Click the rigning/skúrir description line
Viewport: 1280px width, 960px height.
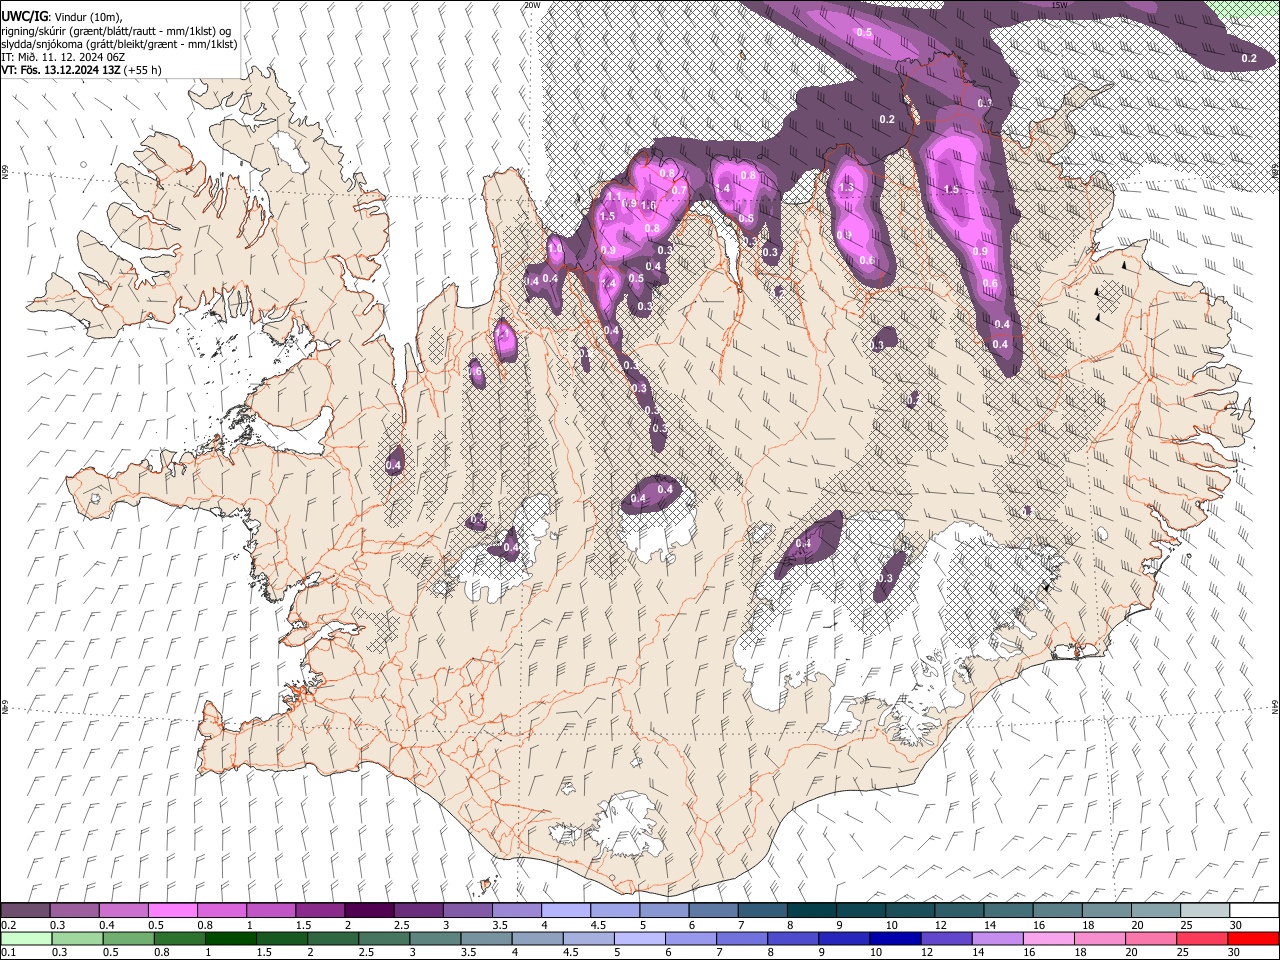117,31
